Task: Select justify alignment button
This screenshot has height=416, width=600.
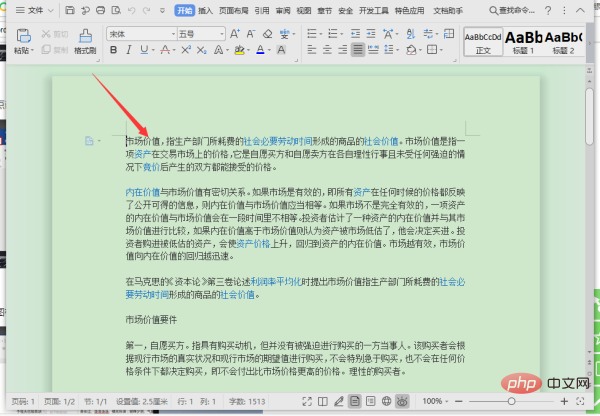Action: tap(357, 49)
